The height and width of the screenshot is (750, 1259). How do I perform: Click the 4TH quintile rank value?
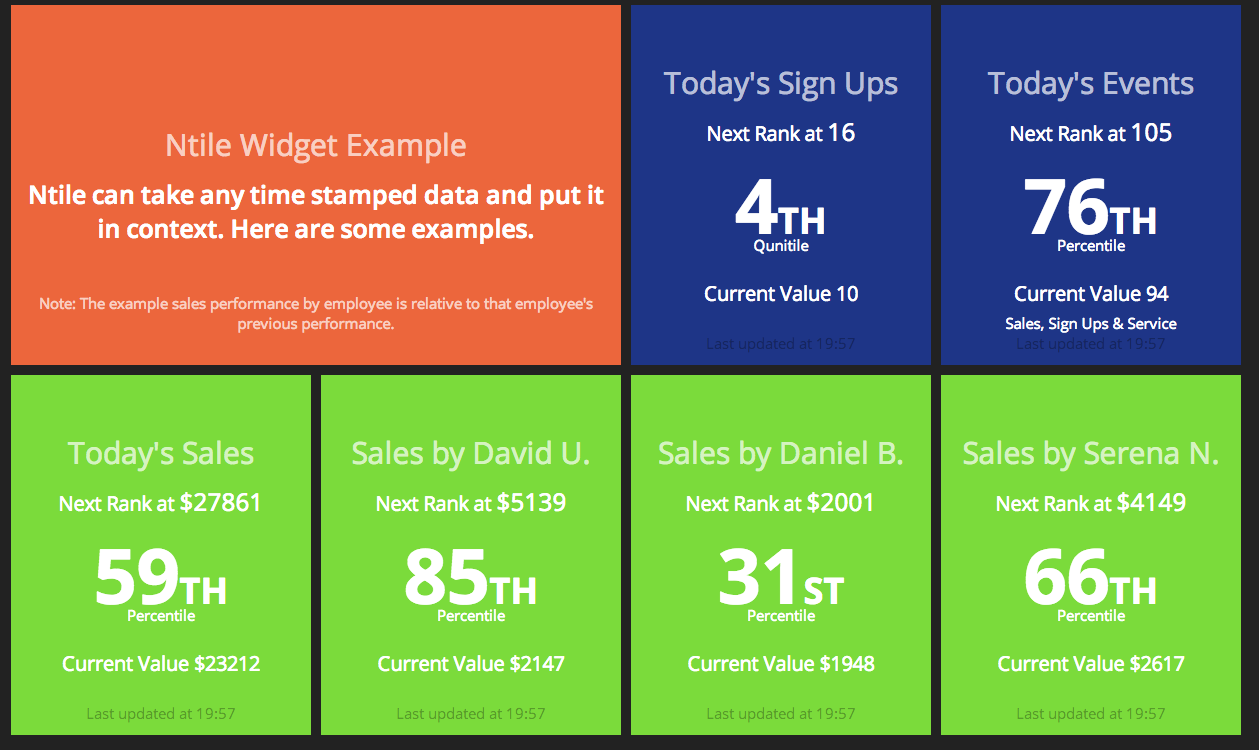pos(780,210)
